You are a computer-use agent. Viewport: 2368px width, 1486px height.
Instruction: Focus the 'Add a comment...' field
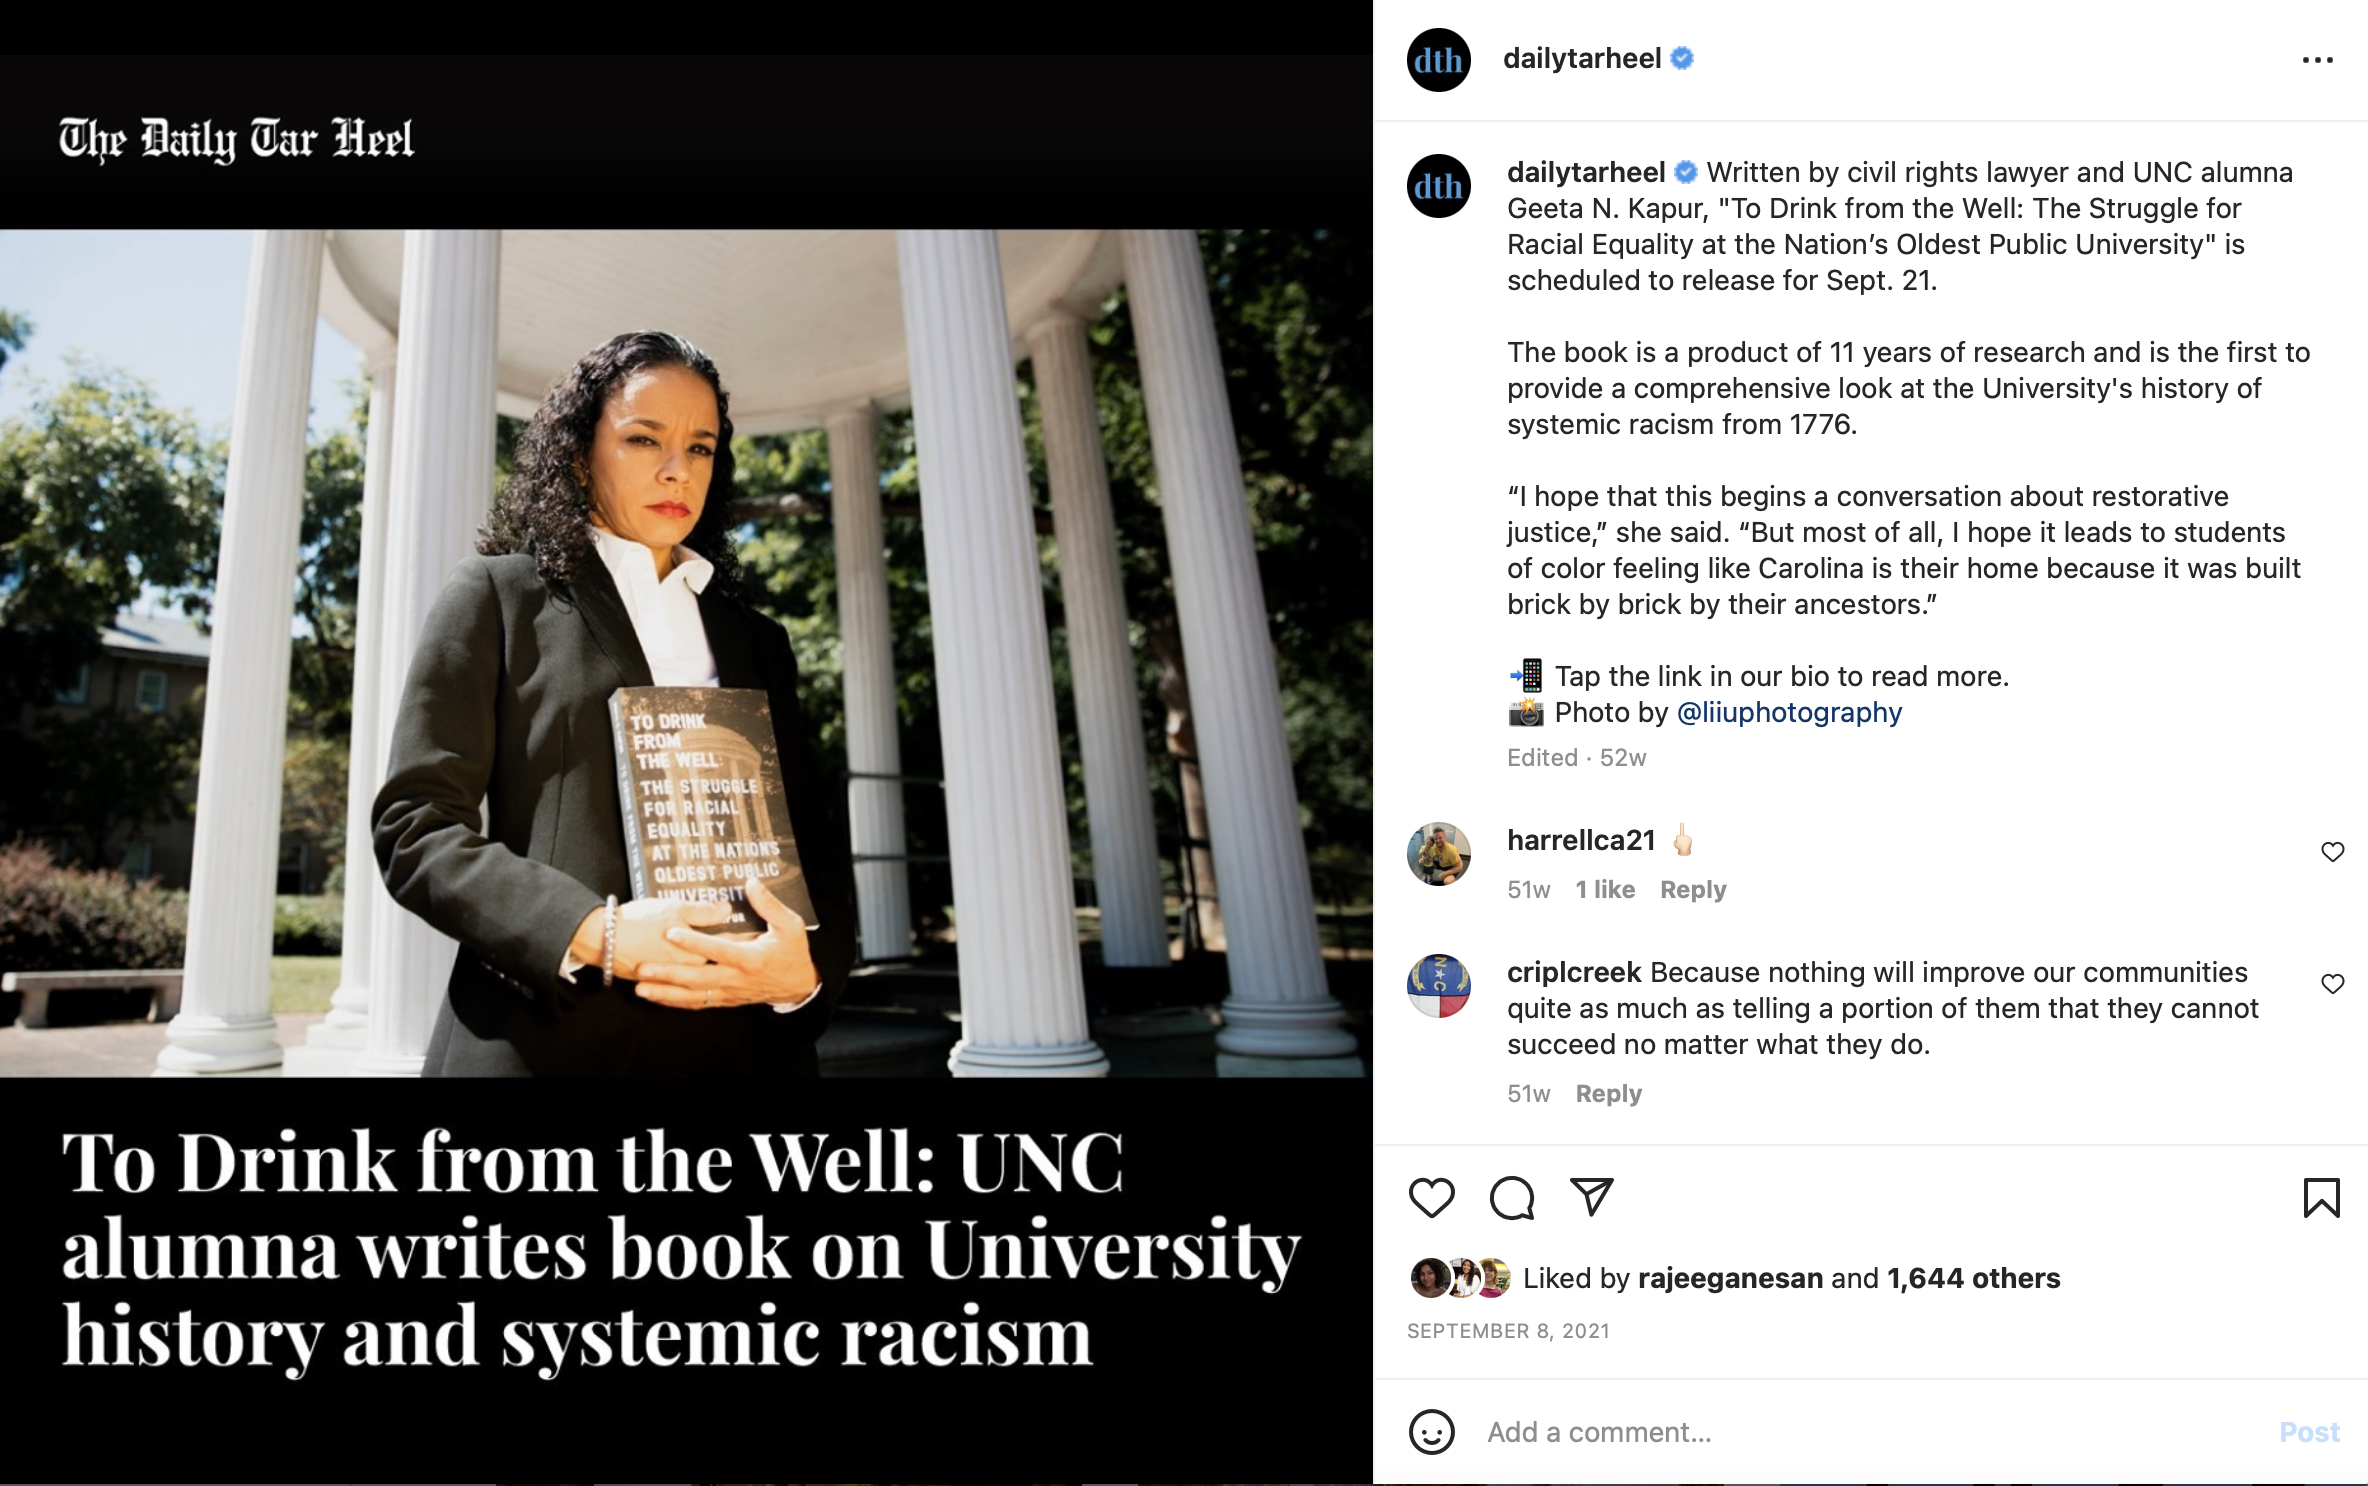pyautogui.click(x=1870, y=1432)
